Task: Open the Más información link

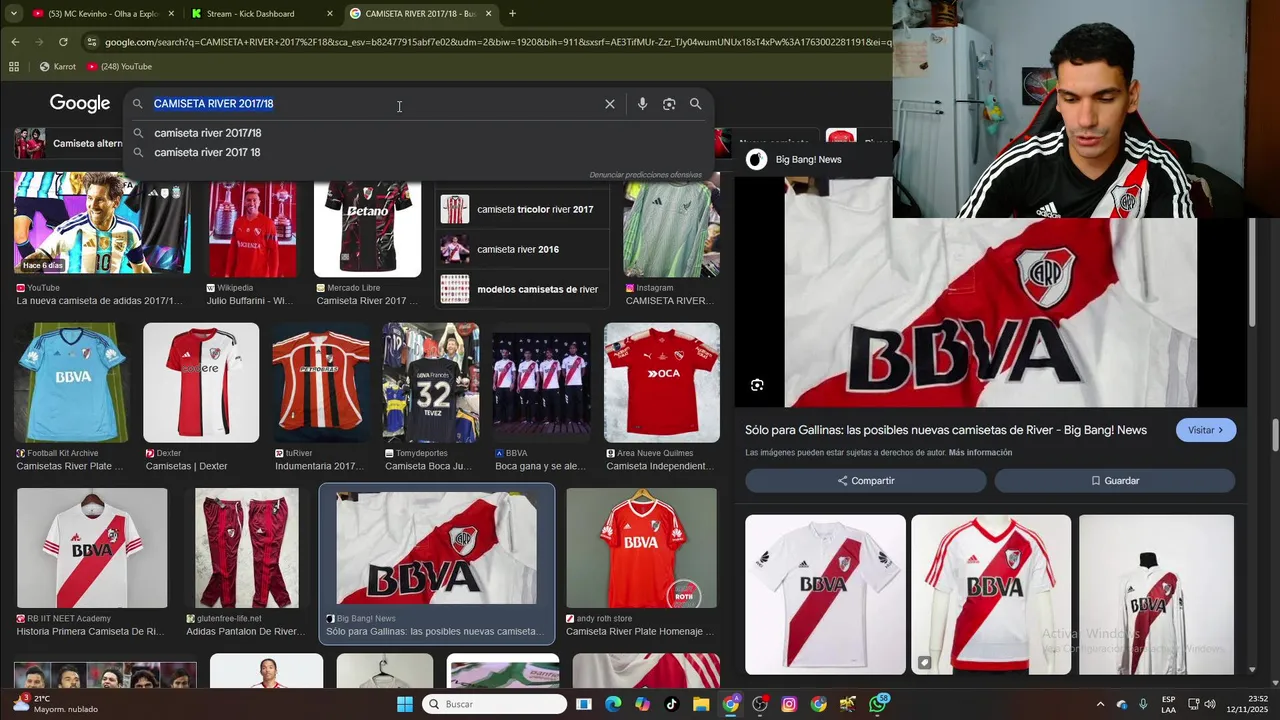Action: tap(980, 453)
